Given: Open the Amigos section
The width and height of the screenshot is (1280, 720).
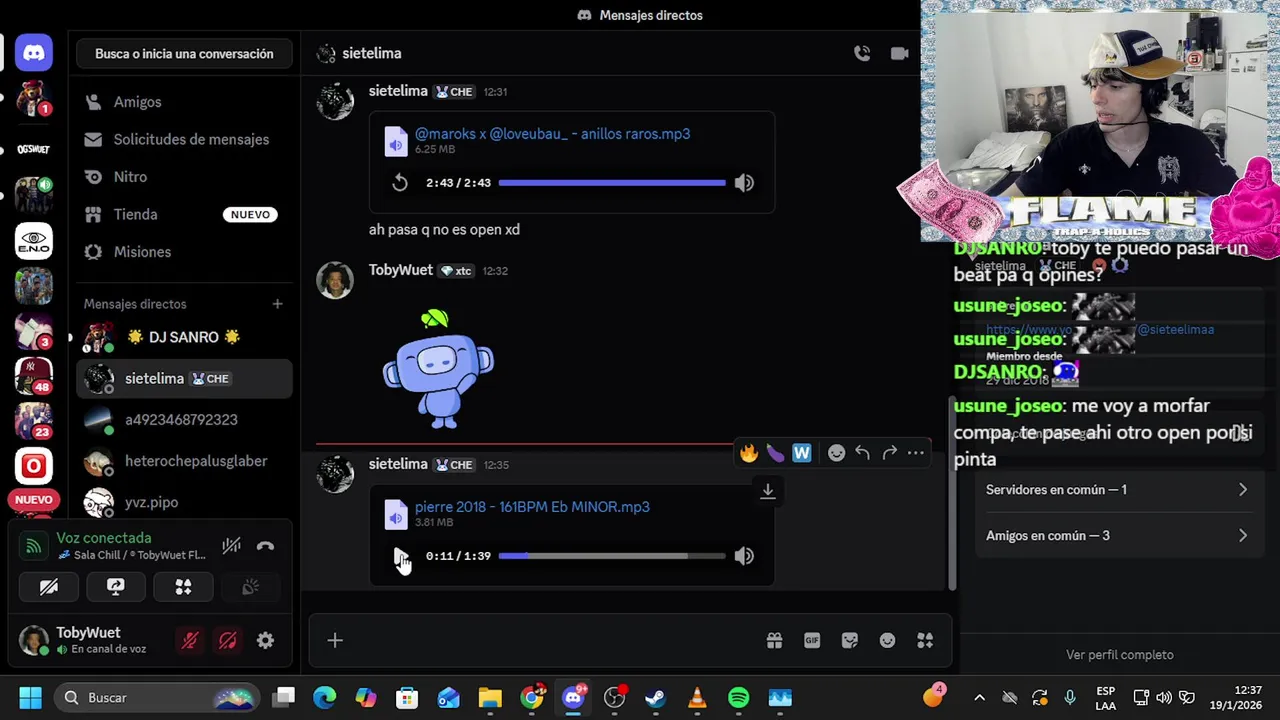Looking at the screenshot, I should 184,102.
